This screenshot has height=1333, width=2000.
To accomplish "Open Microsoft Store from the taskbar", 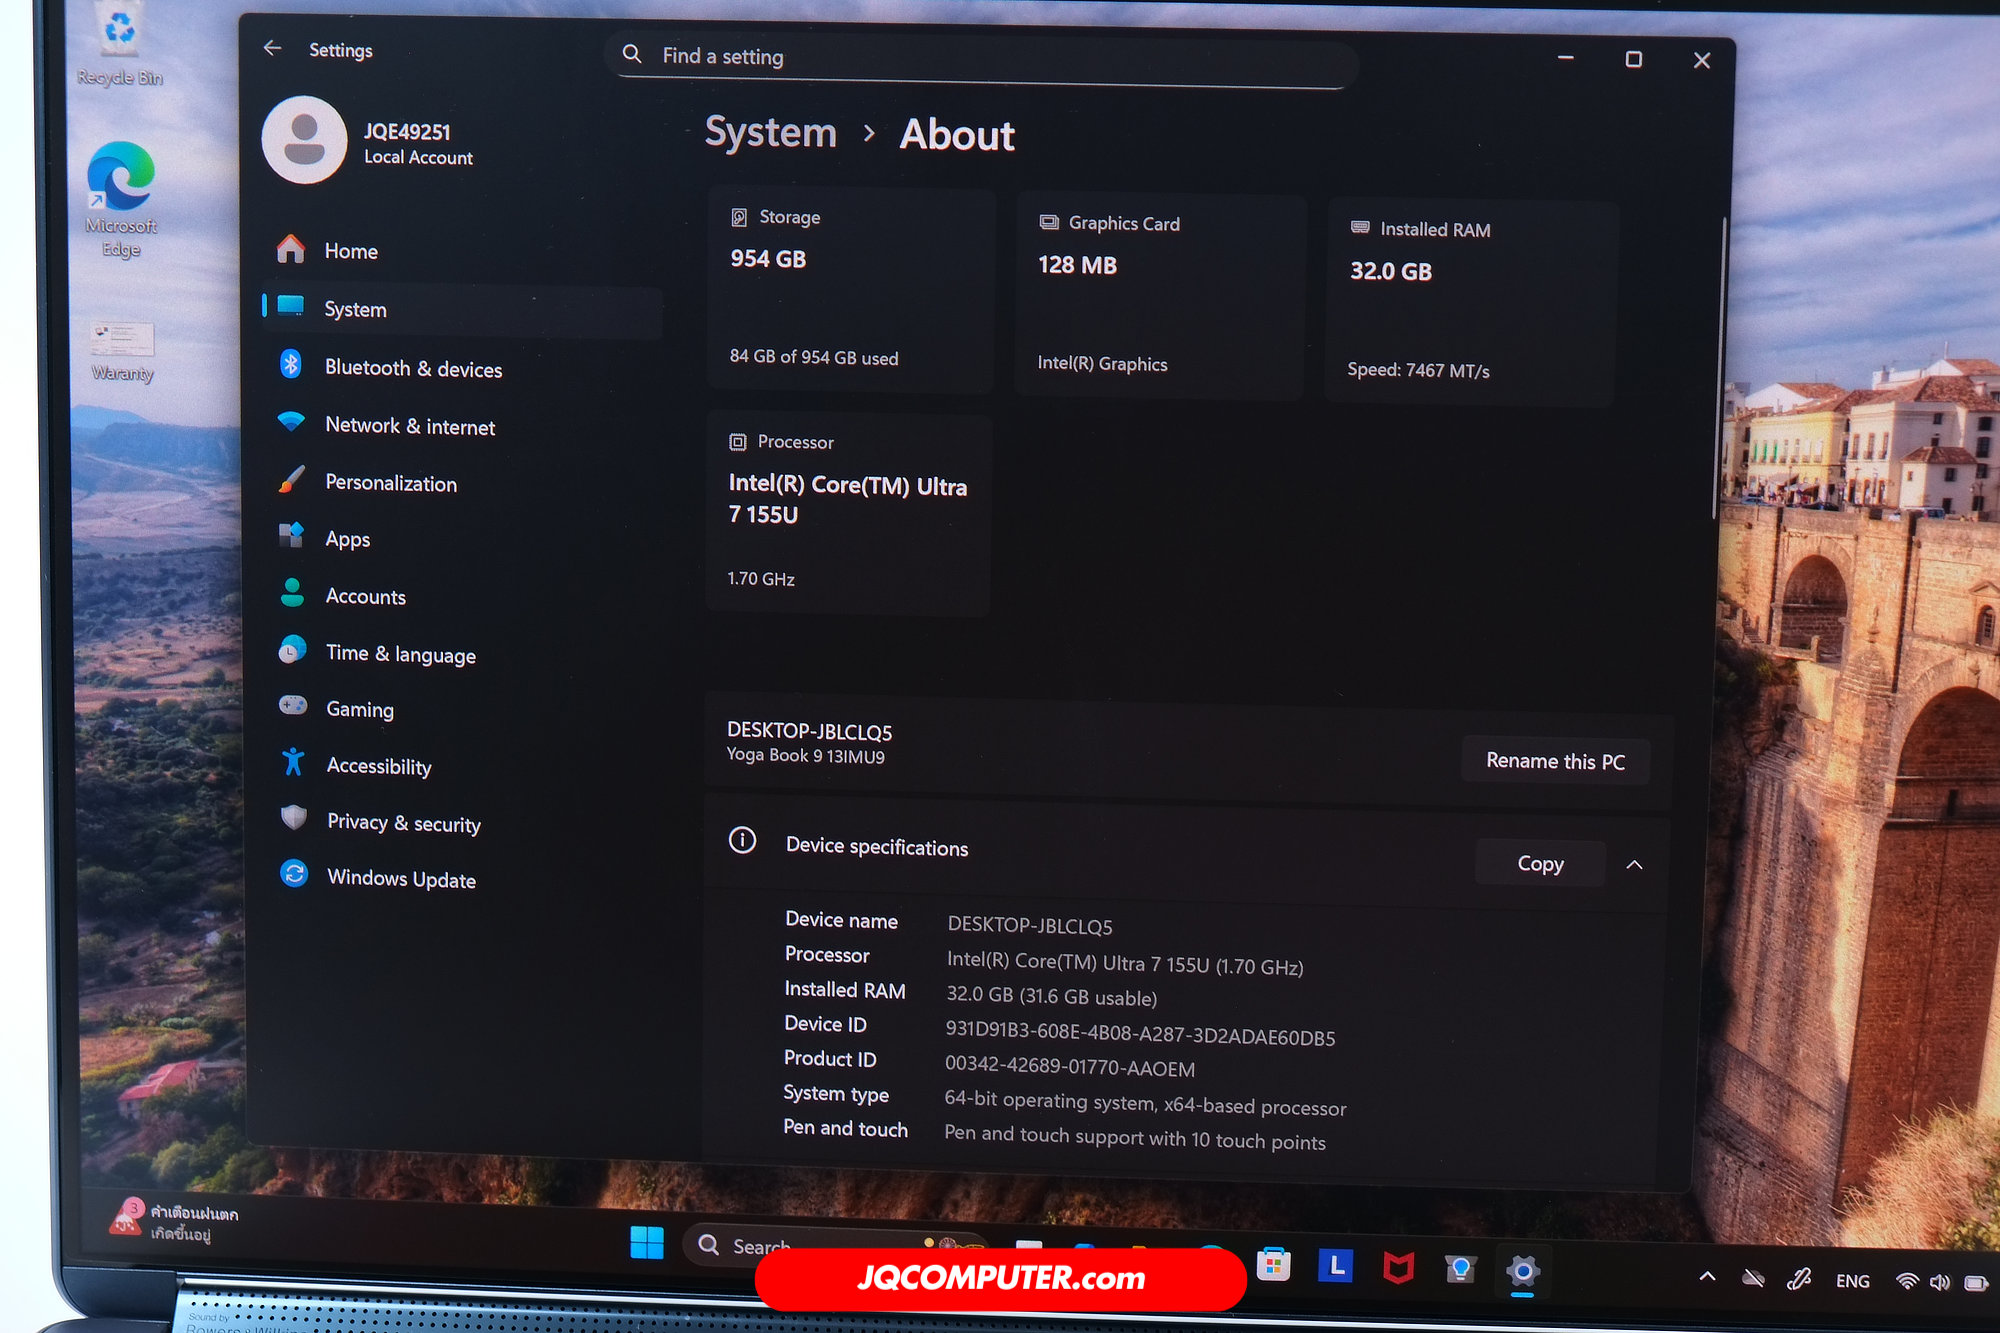I will 1274,1264.
